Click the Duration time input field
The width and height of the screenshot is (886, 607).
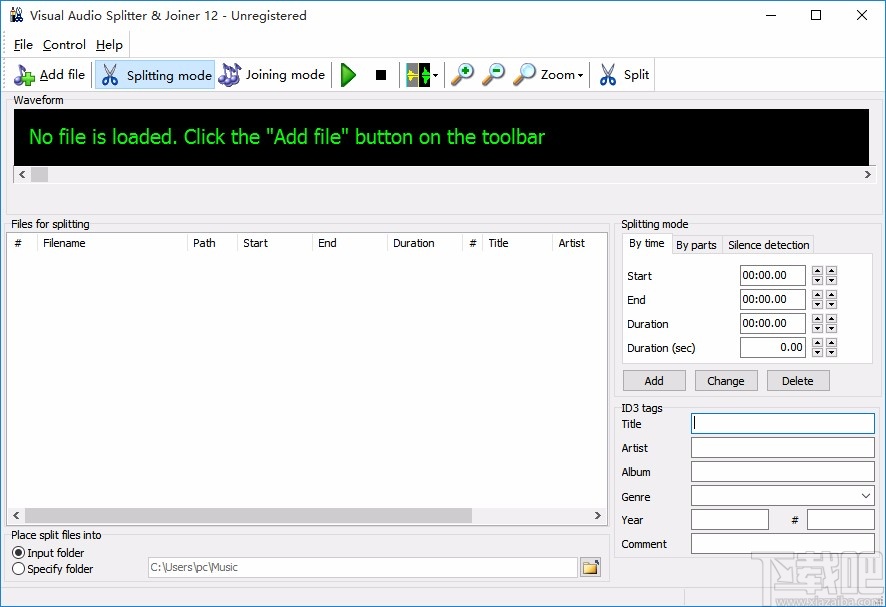[x=772, y=323]
